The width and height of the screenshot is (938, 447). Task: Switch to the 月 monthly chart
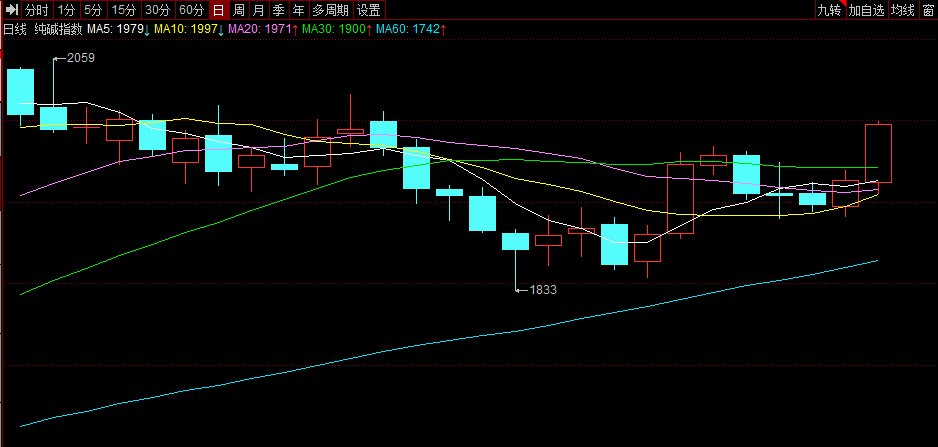[x=258, y=10]
